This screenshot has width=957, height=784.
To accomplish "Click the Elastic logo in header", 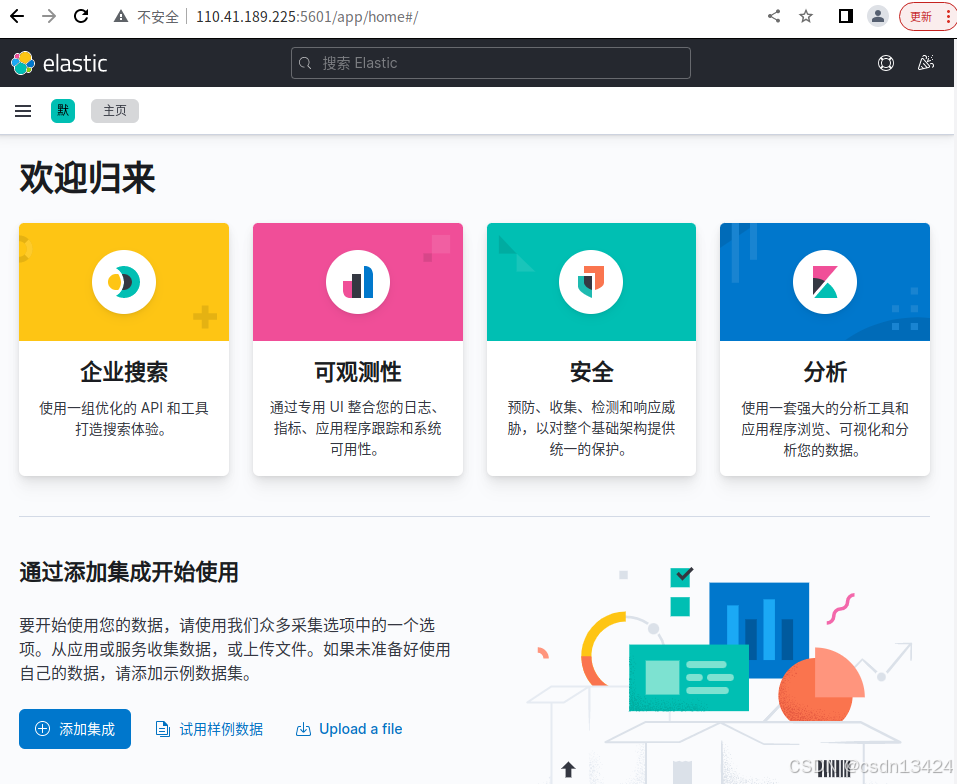I will [x=59, y=63].
